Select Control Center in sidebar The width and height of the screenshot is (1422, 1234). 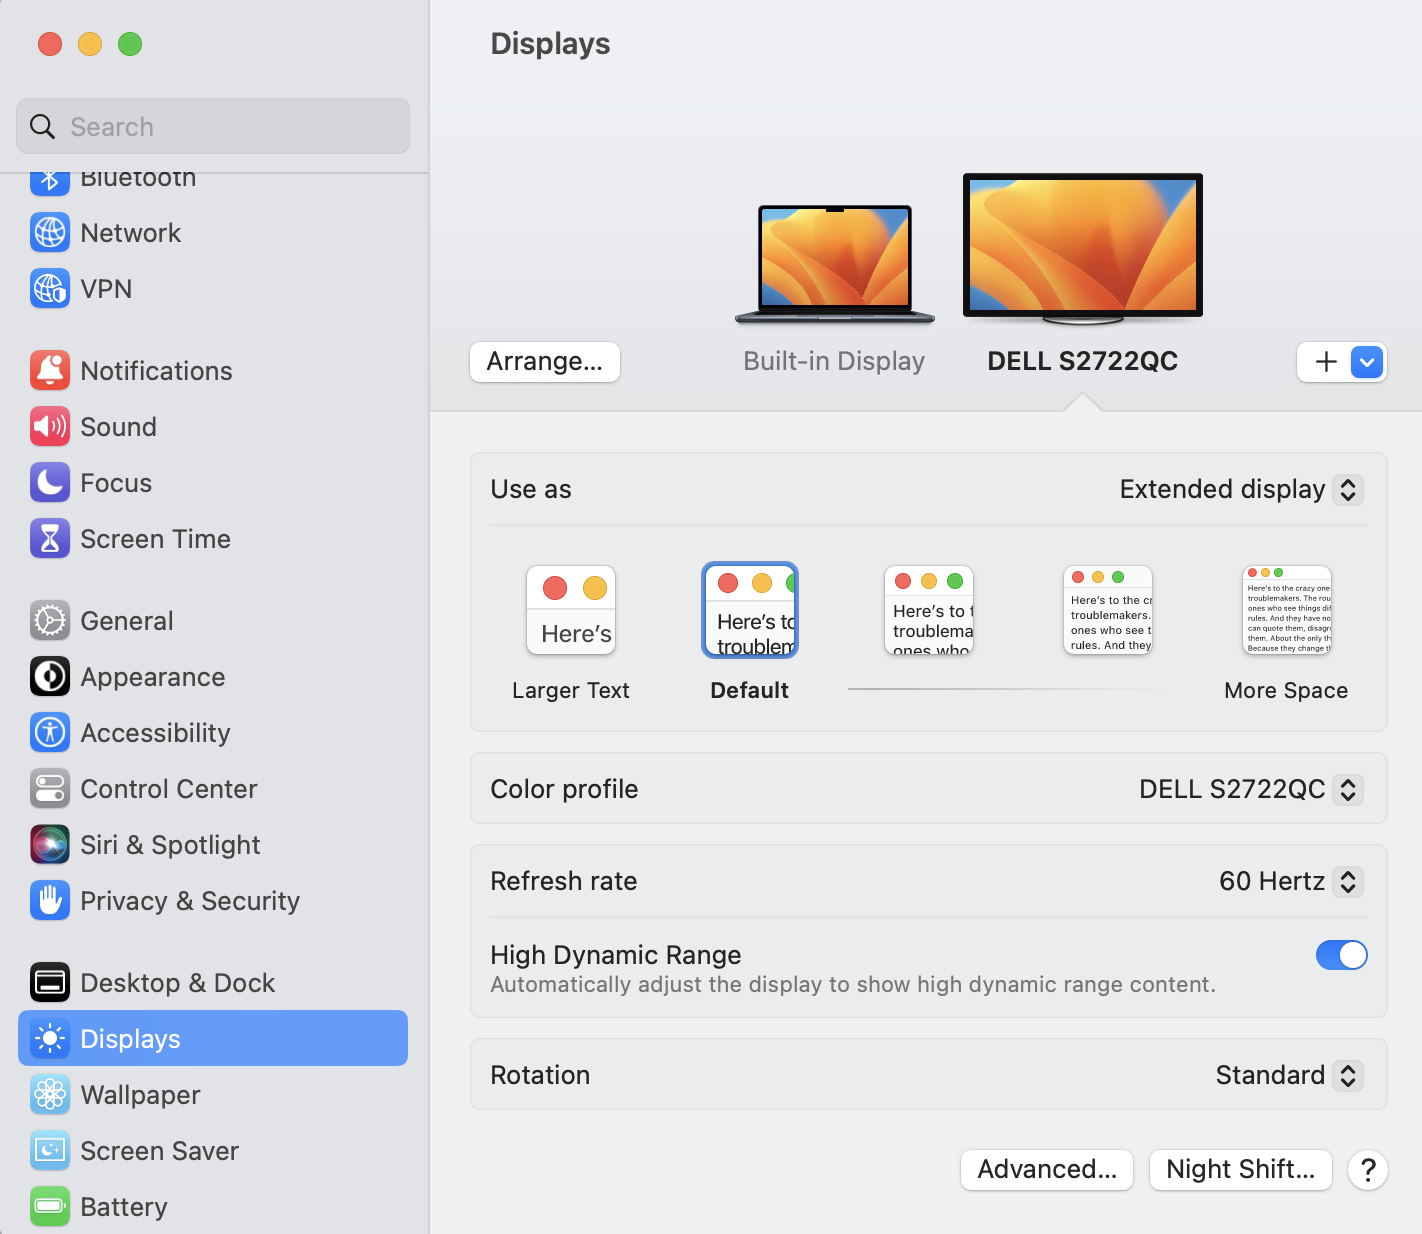coord(213,788)
